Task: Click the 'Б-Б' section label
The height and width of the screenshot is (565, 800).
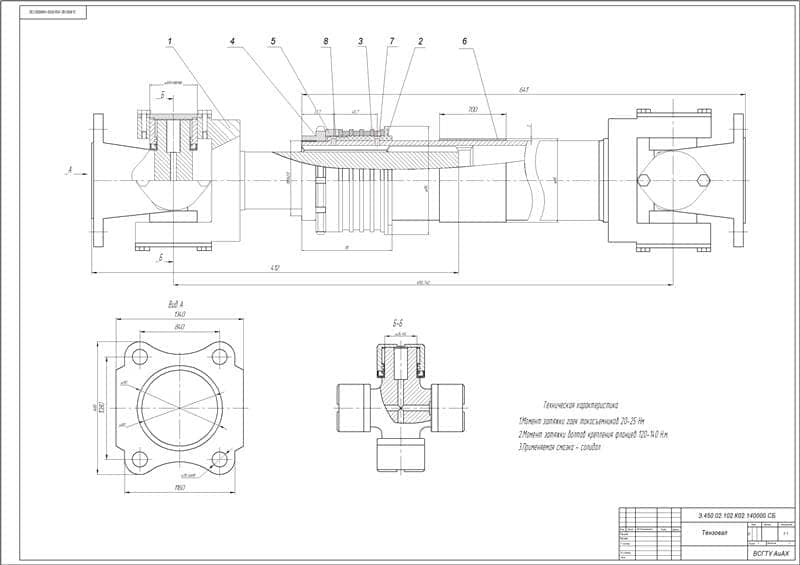Action: tap(398, 324)
